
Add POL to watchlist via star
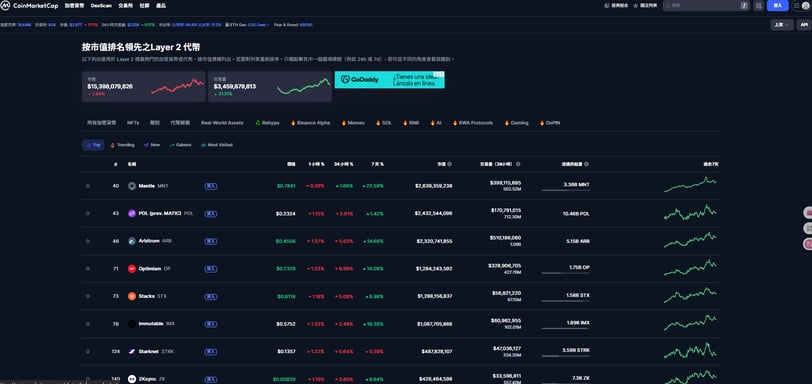(88, 213)
